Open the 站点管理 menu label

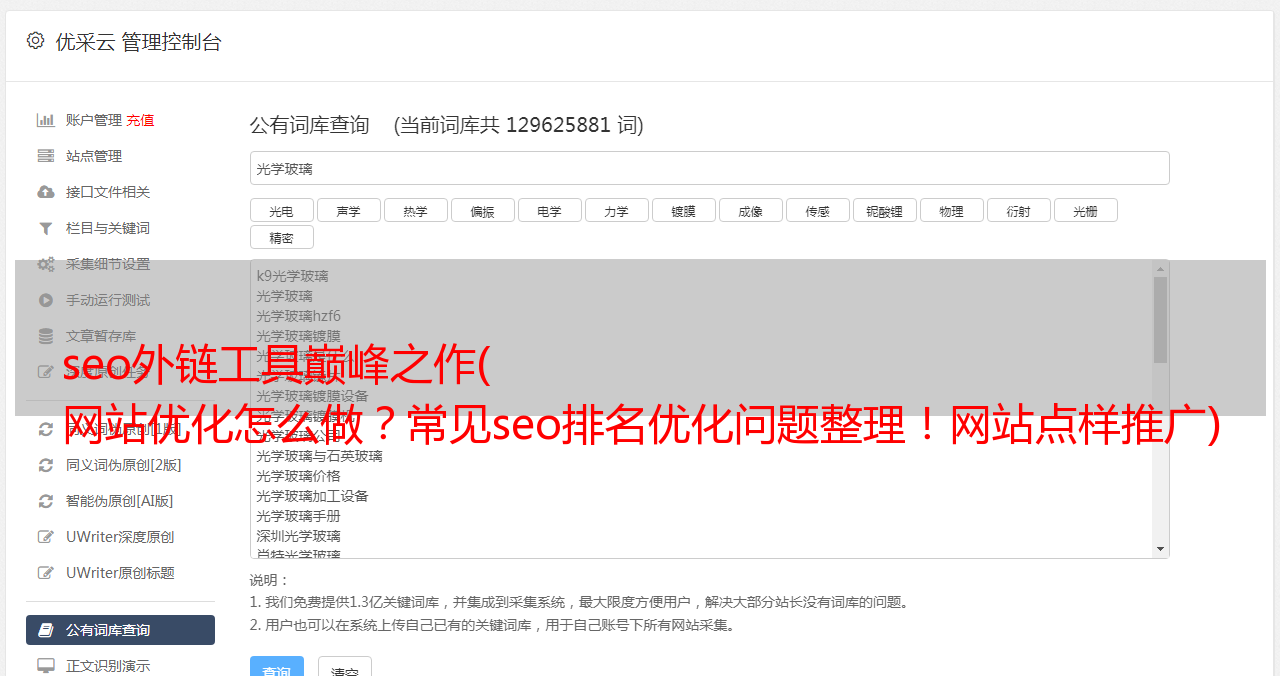coord(94,156)
